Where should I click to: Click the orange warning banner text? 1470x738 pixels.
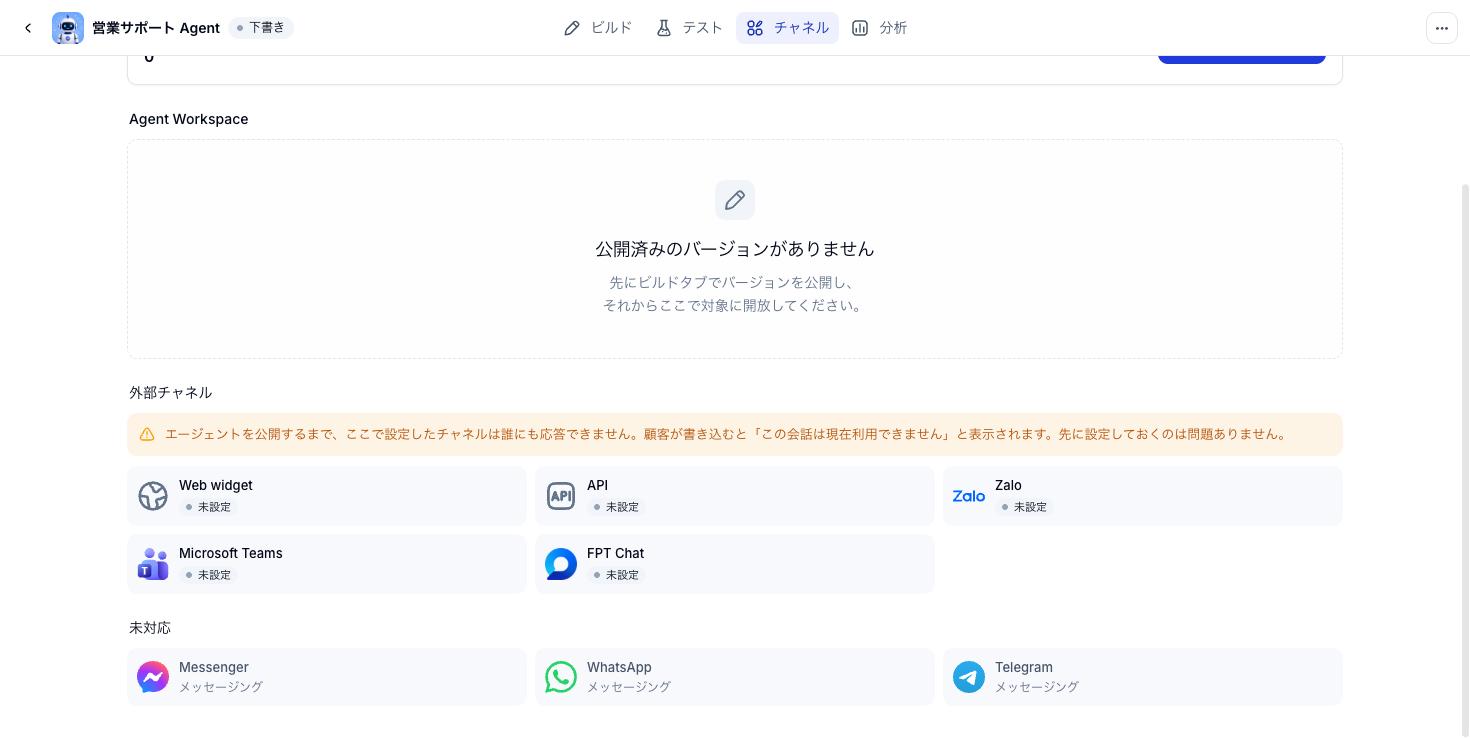tap(728, 434)
